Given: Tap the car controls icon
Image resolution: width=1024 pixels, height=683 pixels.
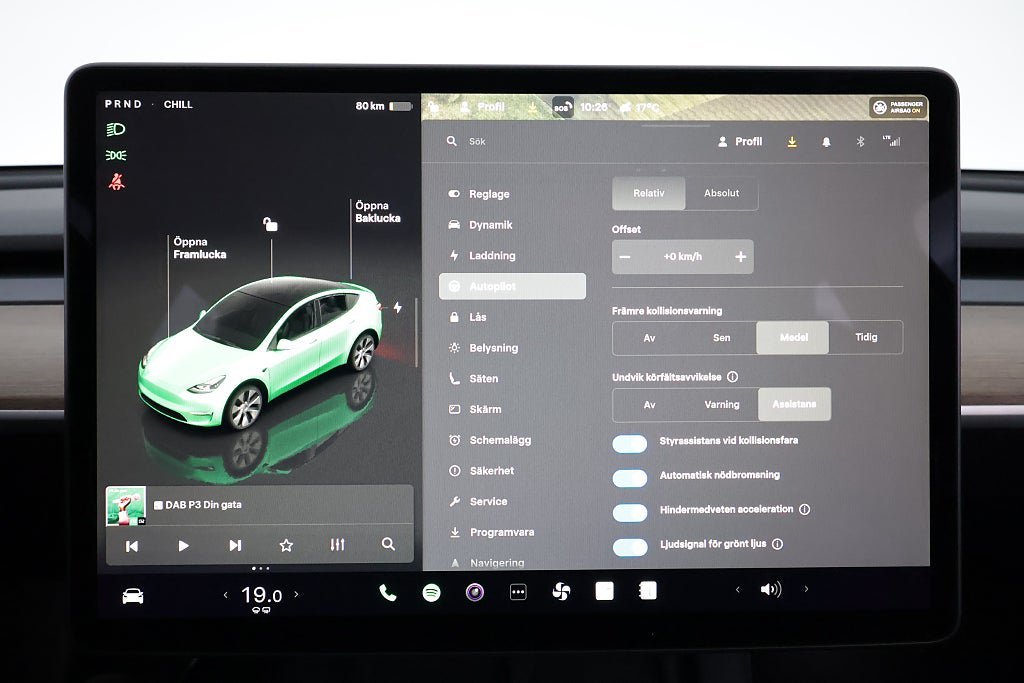Looking at the screenshot, I should point(133,596).
